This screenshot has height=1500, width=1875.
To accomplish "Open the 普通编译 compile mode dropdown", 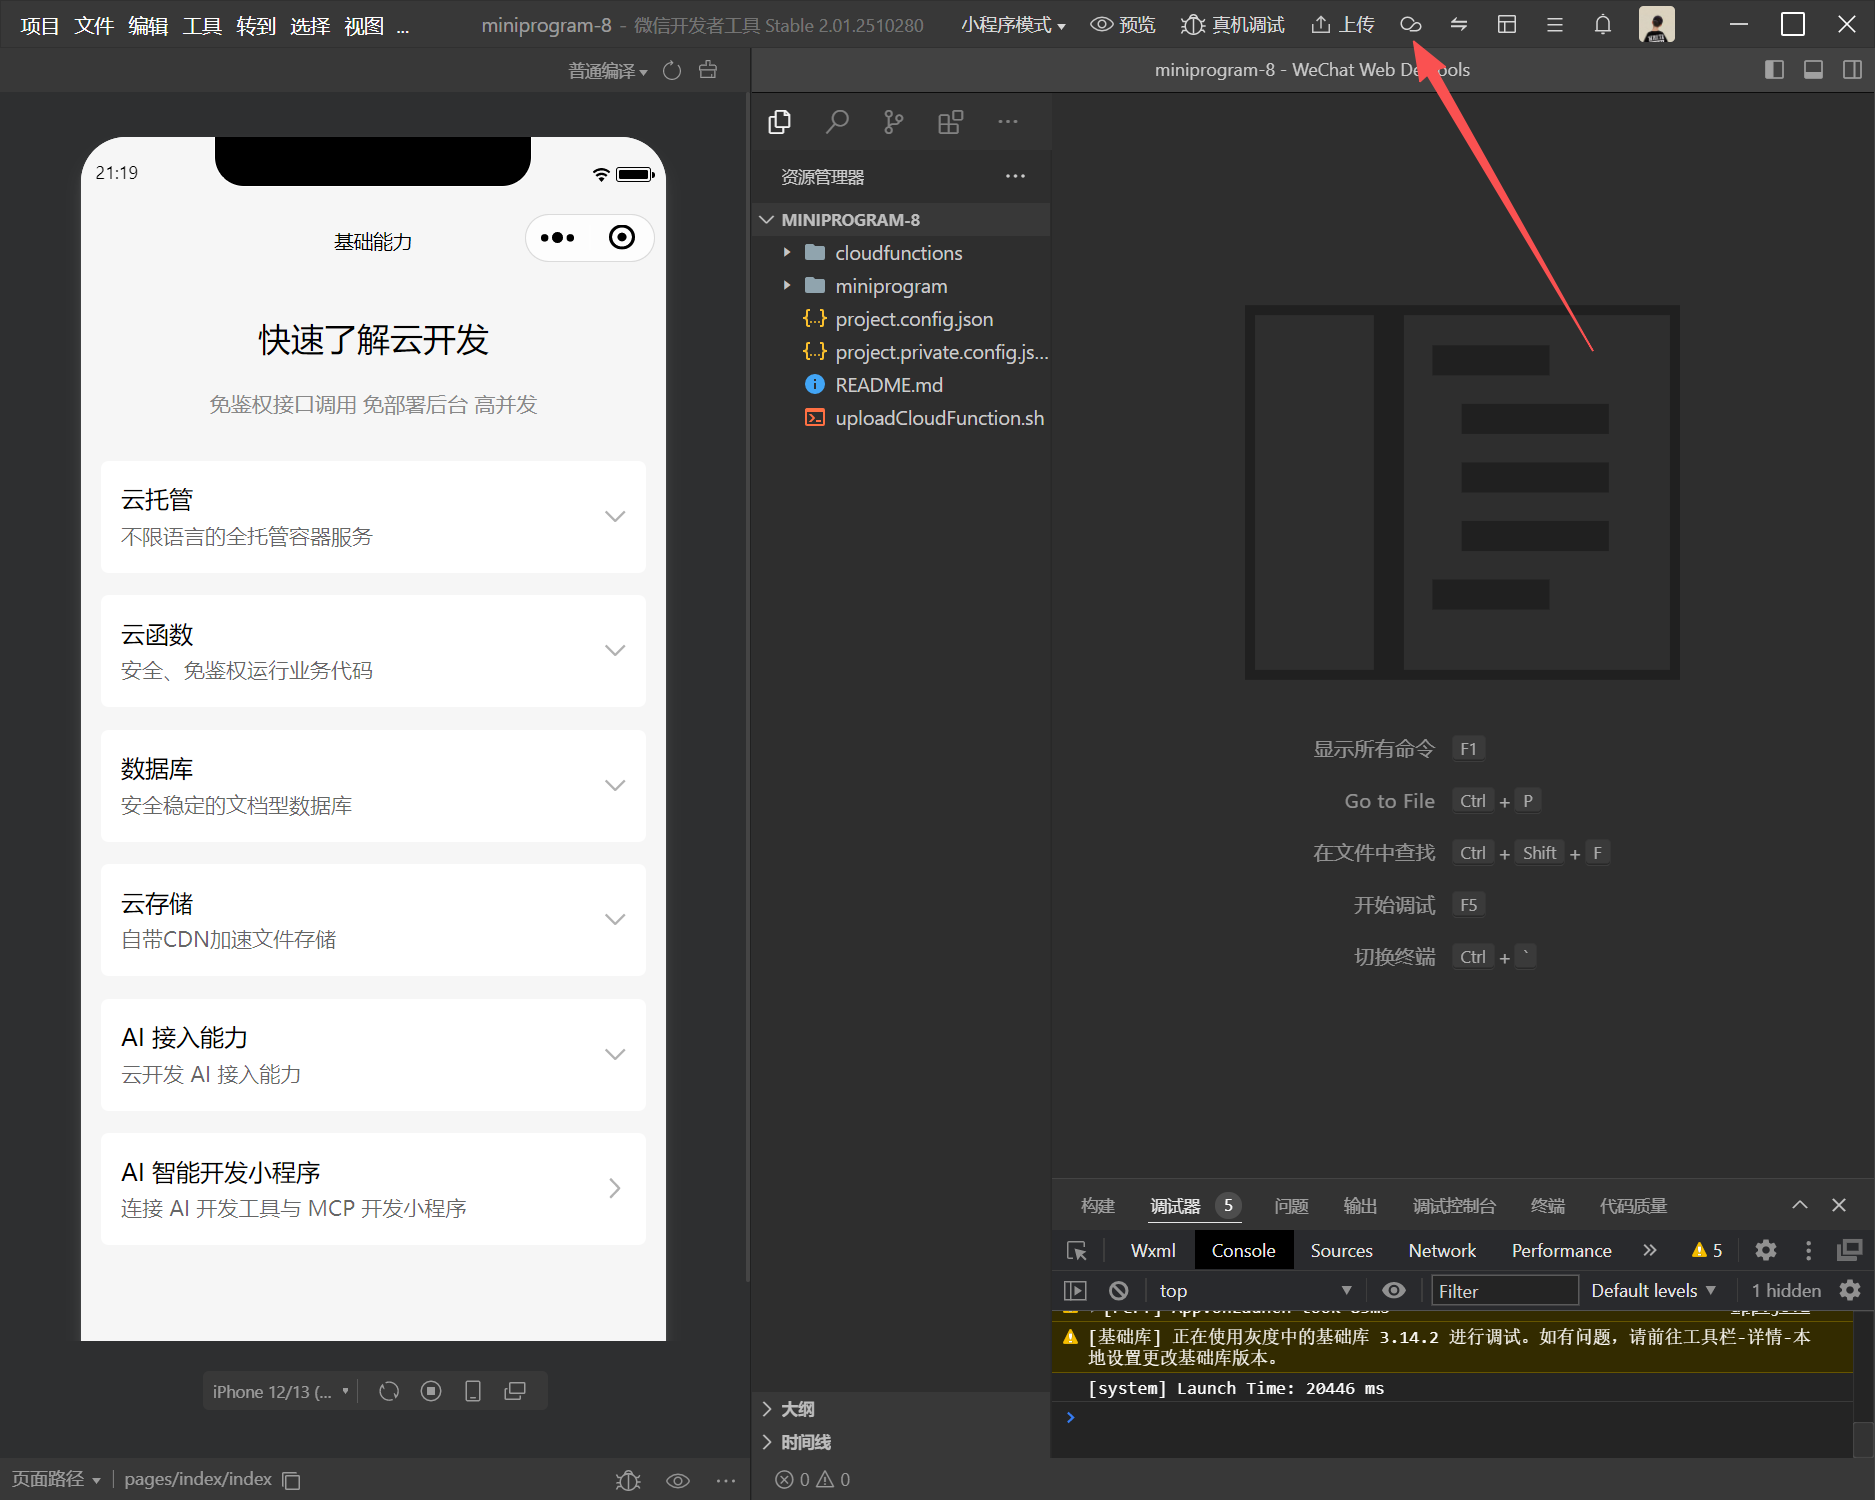I will pos(608,71).
